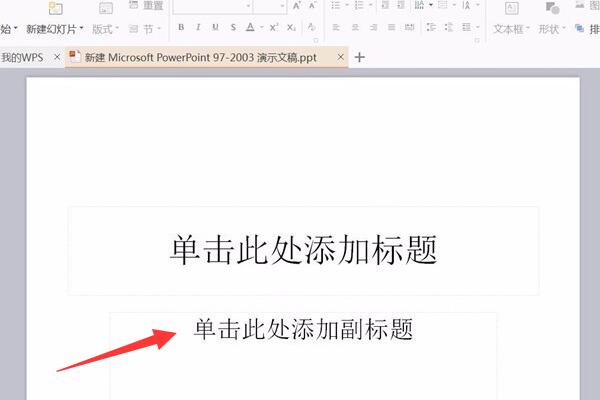Apply font color with A icon

point(250,27)
